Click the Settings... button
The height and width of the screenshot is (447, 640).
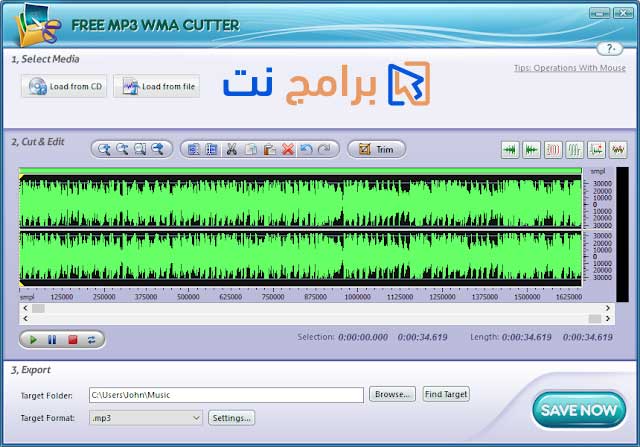pos(231,418)
